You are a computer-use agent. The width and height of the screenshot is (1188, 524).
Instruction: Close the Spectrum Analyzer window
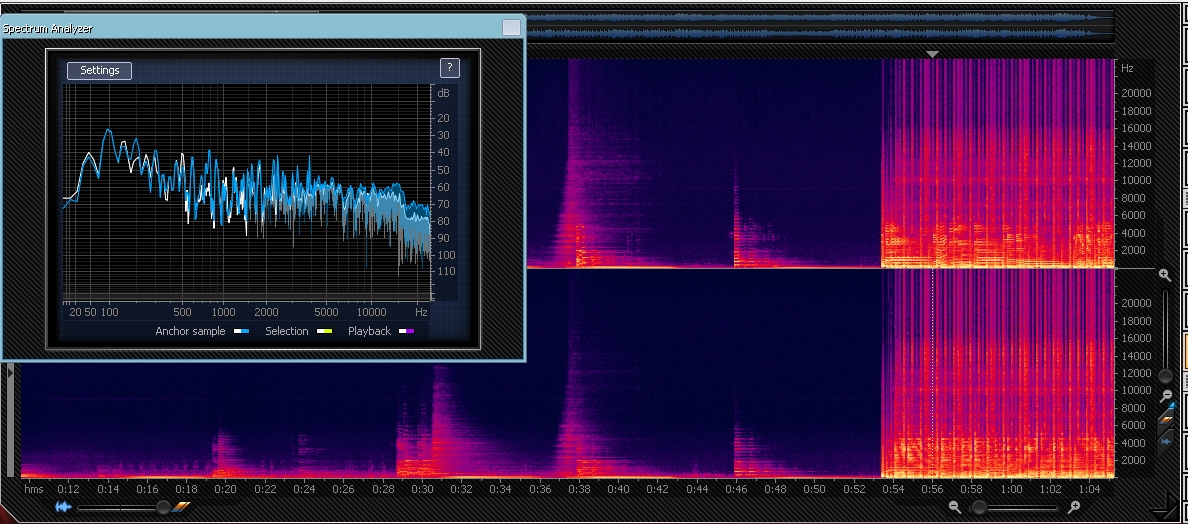[511, 28]
